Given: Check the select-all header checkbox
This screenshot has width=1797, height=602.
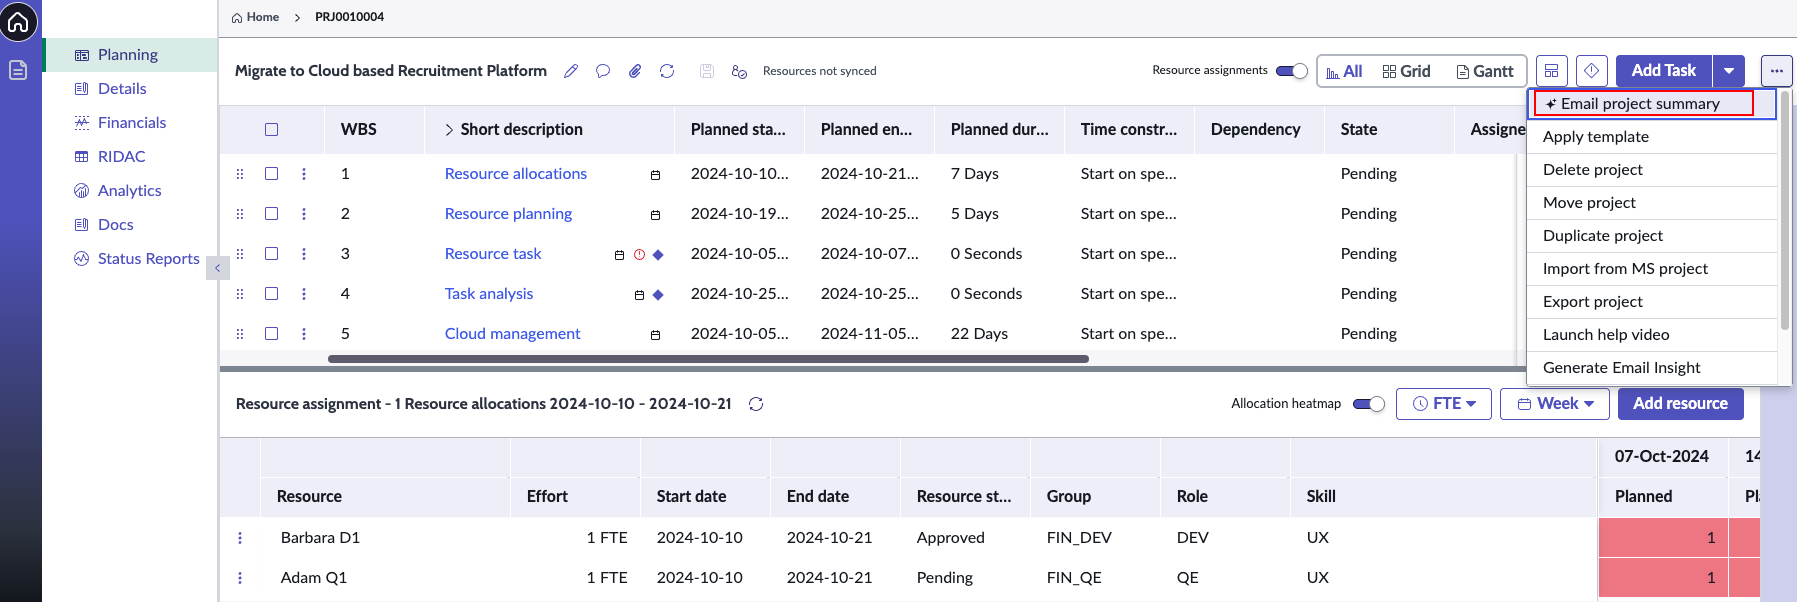Looking at the screenshot, I should pyautogui.click(x=271, y=130).
